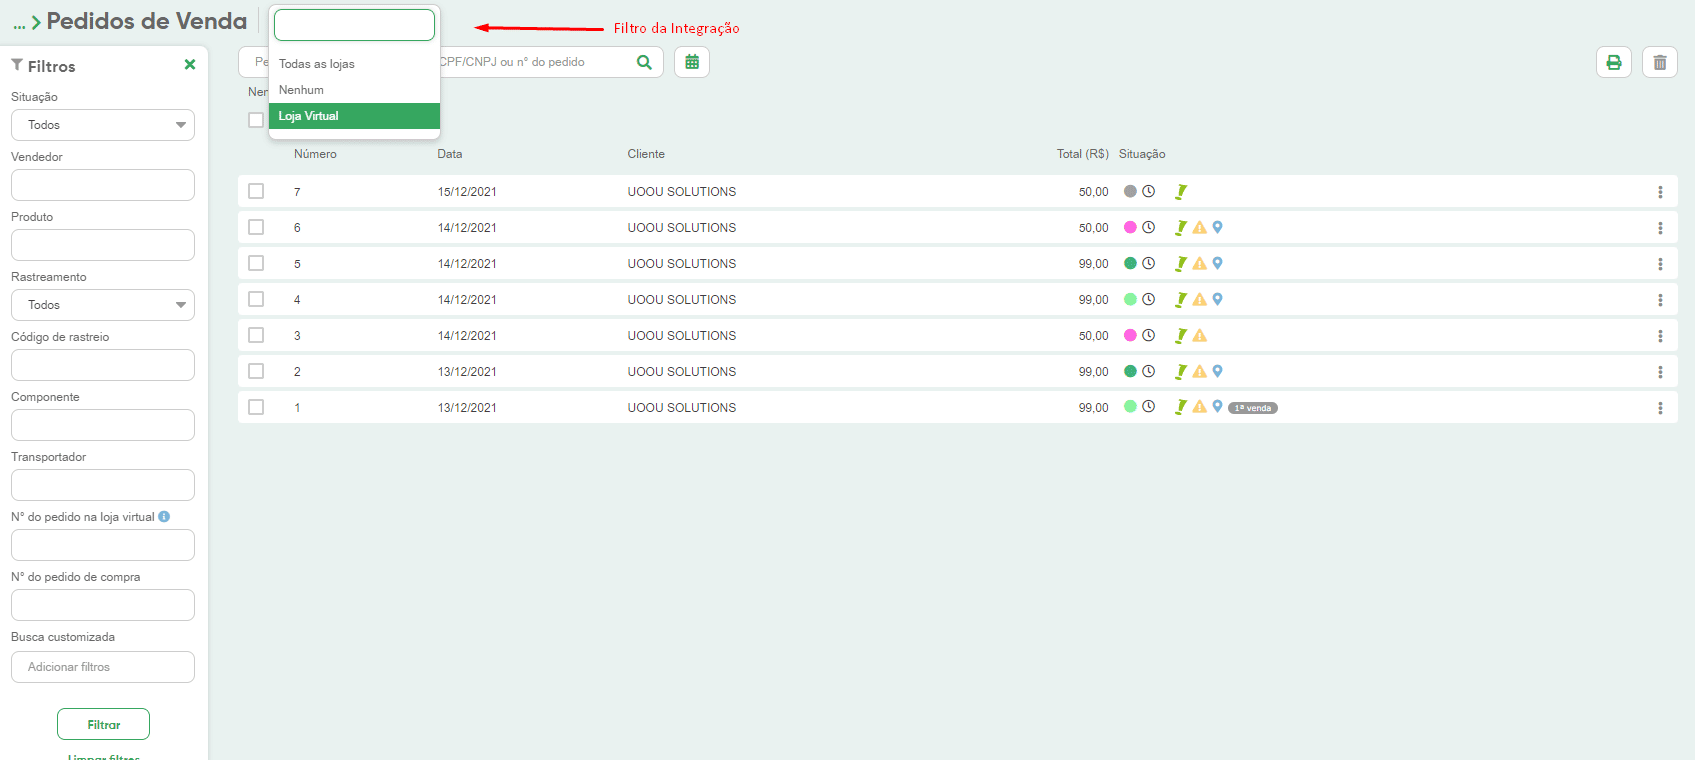The height and width of the screenshot is (760, 1695).
Task: Click the trash delete icon
Action: tap(1660, 62)
